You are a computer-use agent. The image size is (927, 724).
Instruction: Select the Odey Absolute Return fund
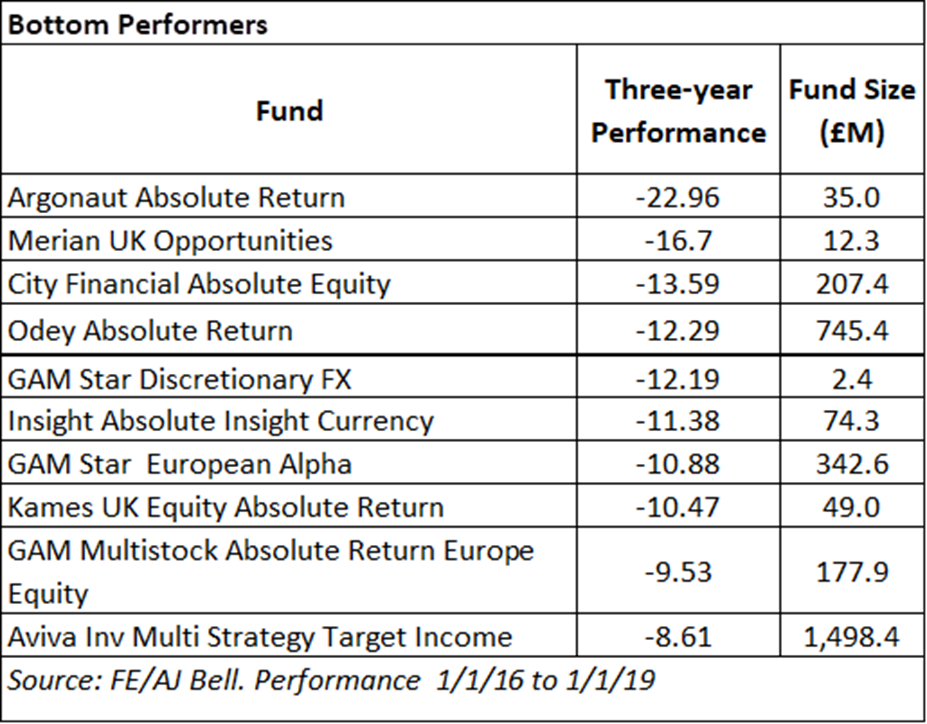(x=150, y=330)
